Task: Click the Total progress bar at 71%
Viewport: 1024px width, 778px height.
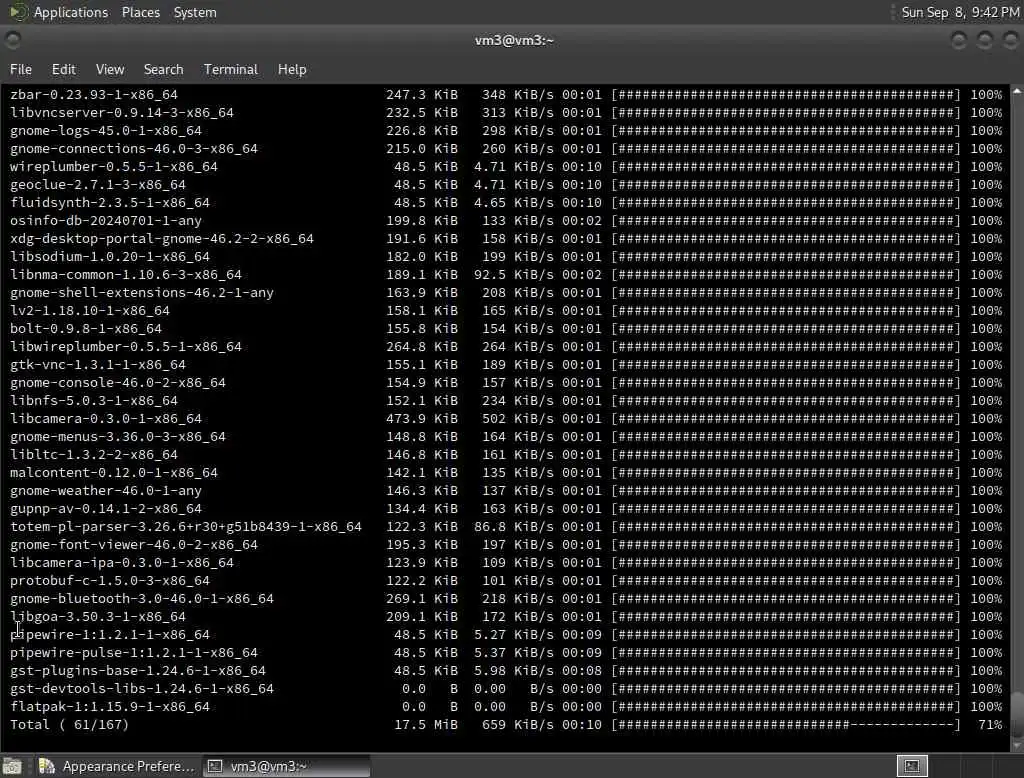Action: [786, 724]
